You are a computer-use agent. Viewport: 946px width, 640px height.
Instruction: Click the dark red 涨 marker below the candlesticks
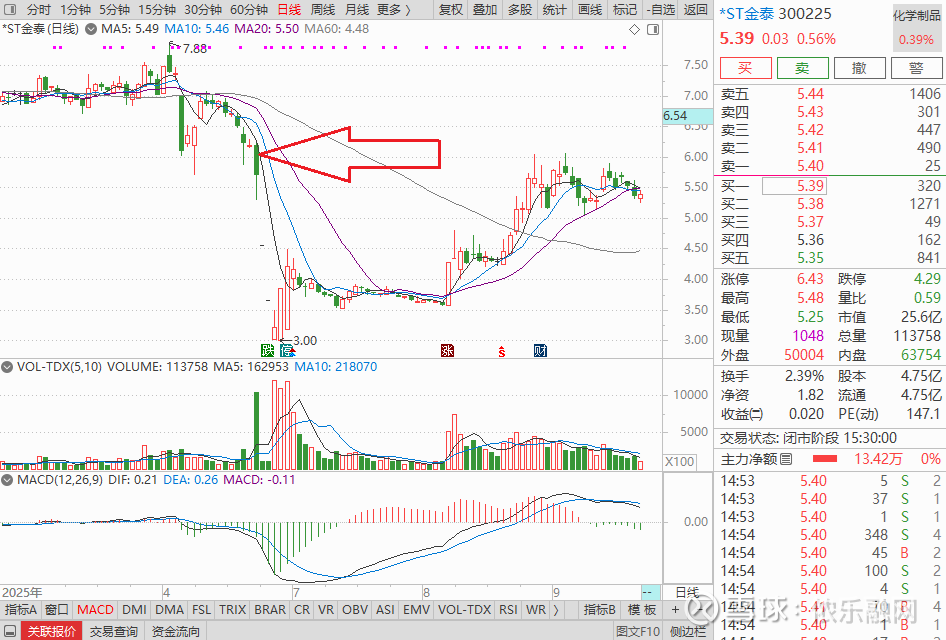tap(447, 350)
